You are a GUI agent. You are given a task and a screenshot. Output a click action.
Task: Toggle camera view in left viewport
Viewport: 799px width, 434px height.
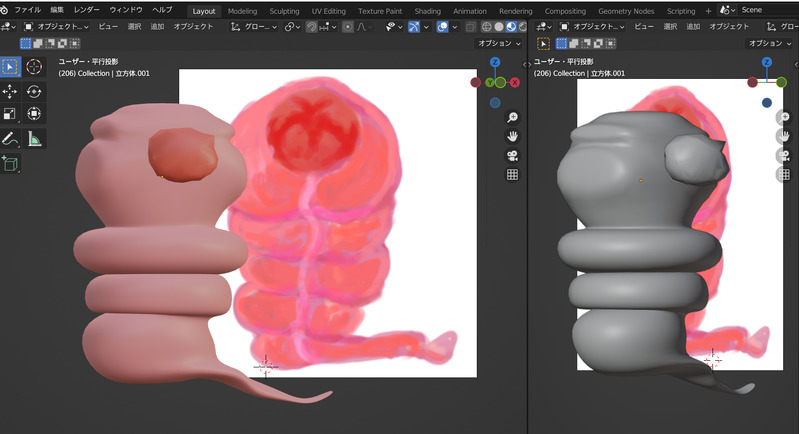(x=512, y=155)
